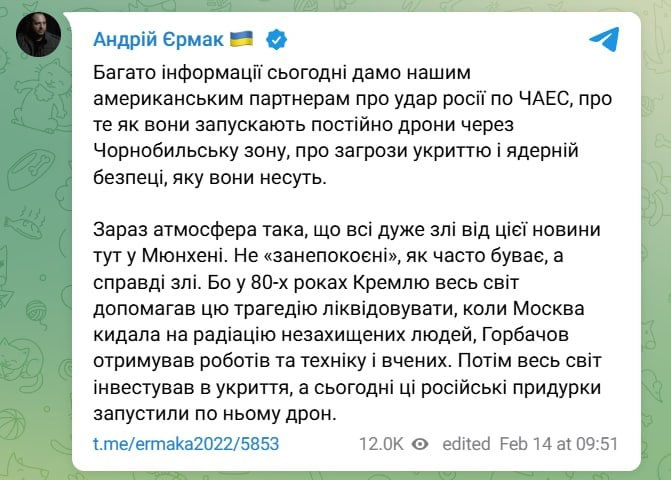Image resolution: width=671 pixels, height=480 pixels.
Task: Click the 12.0K view counter
Action: tap(381, 444)
